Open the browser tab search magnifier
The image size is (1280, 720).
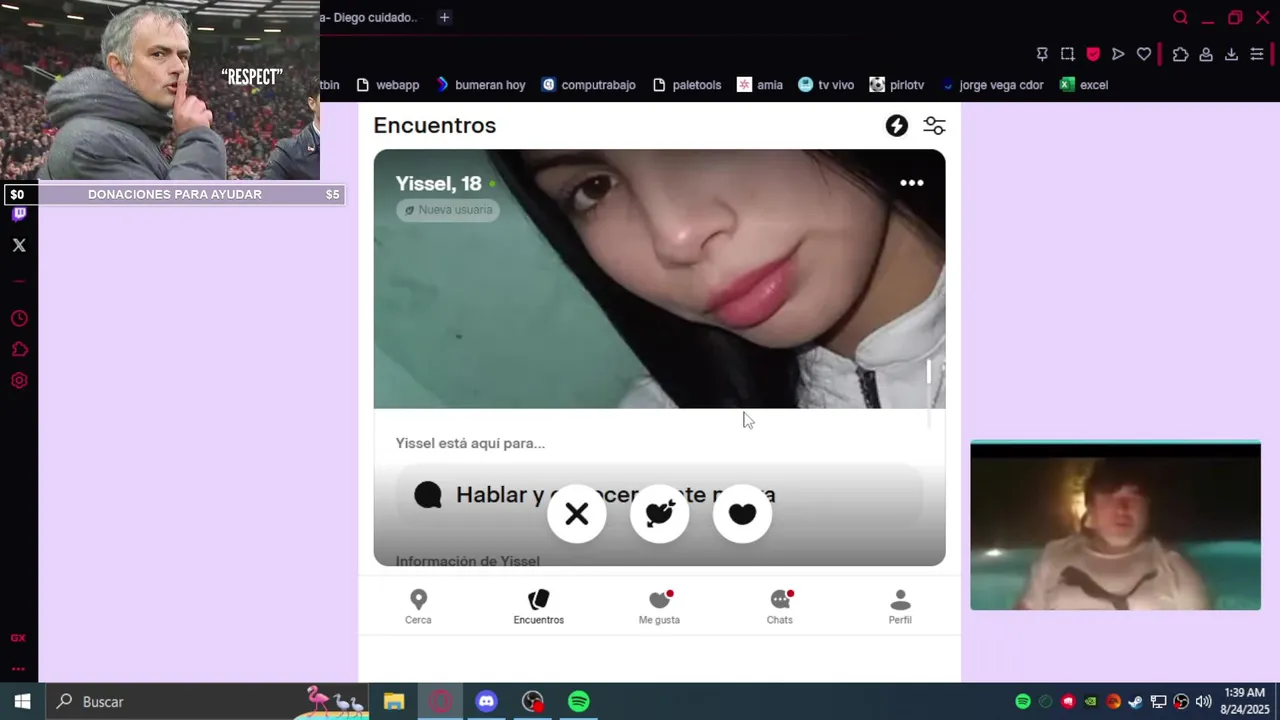tap(1180, 17)
